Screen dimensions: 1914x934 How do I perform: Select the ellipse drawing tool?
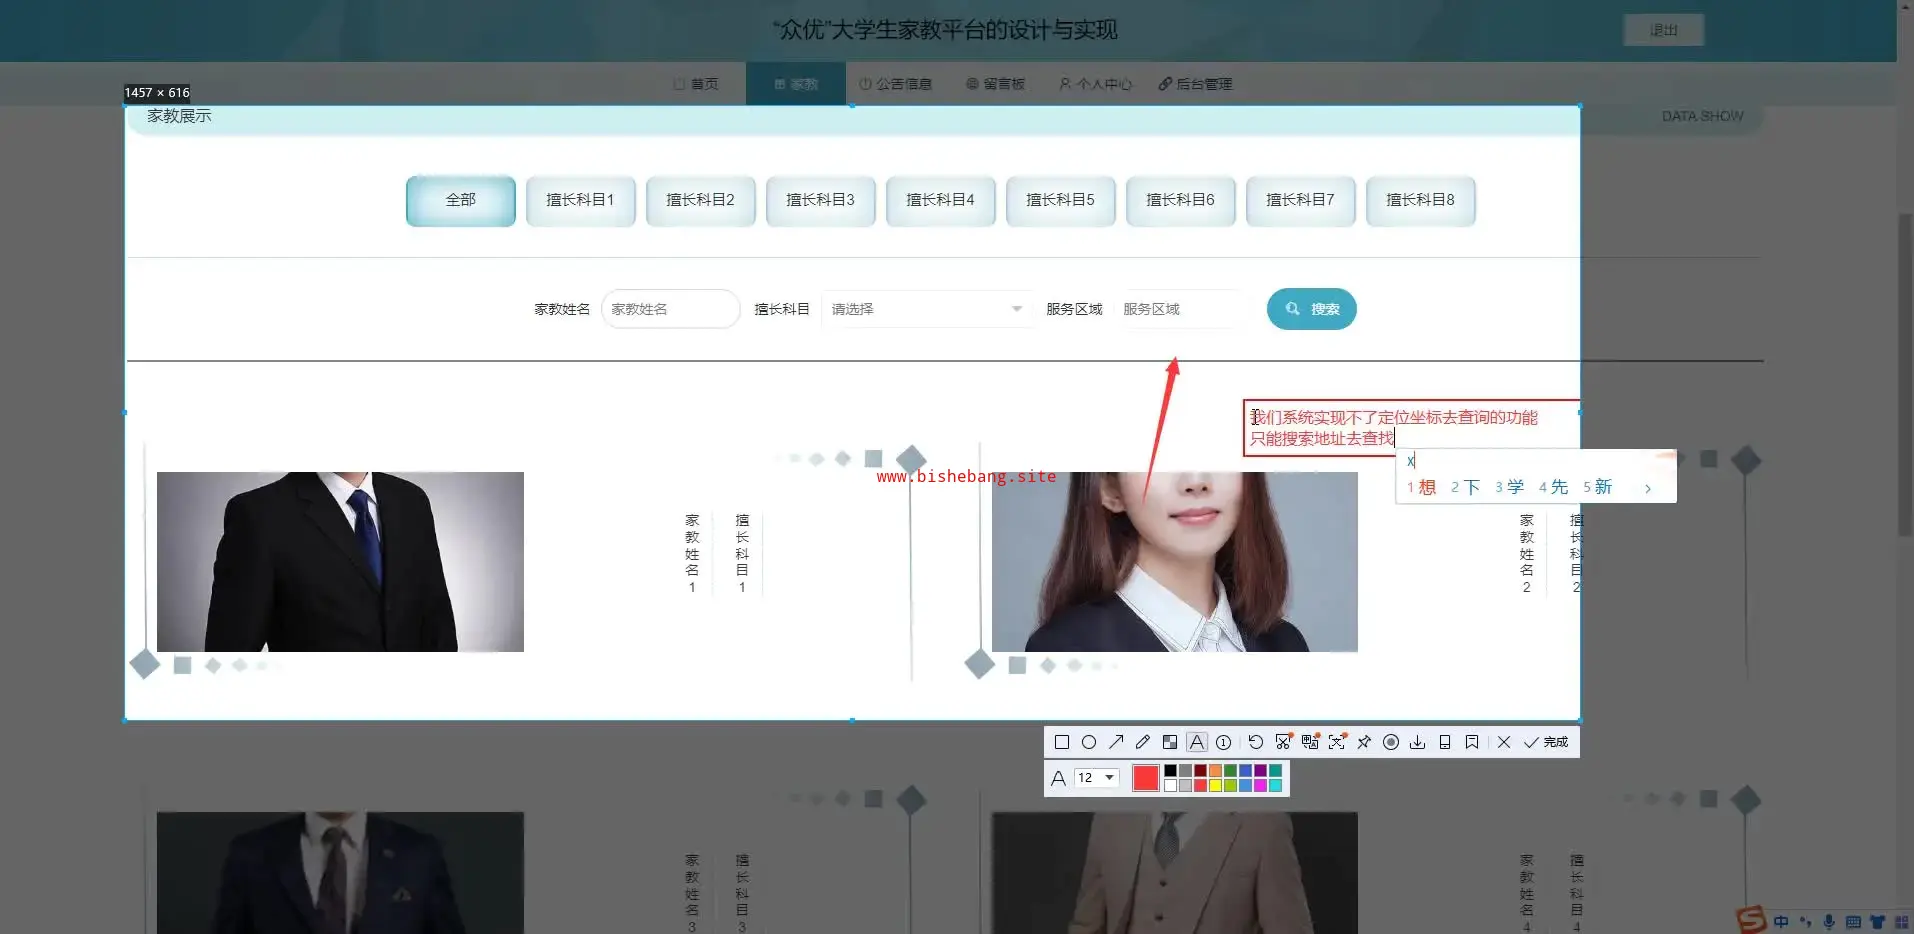[1089, 742]
